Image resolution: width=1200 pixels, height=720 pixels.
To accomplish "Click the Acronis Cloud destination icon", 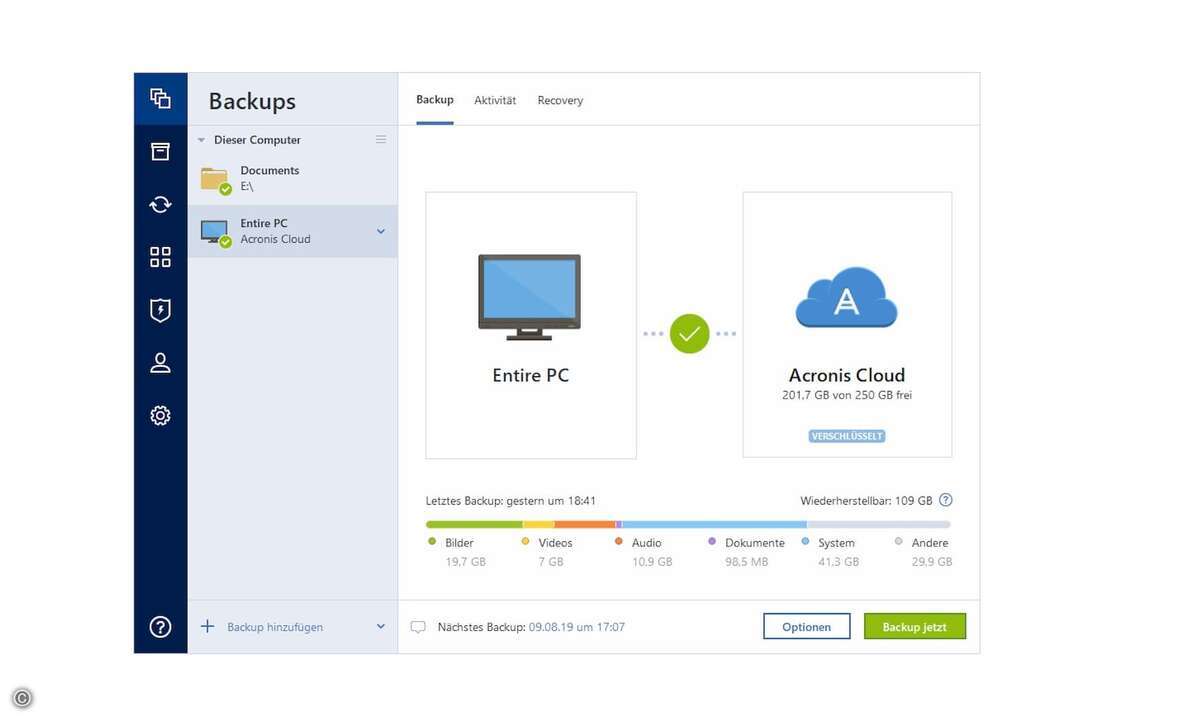I will point(847,297).
